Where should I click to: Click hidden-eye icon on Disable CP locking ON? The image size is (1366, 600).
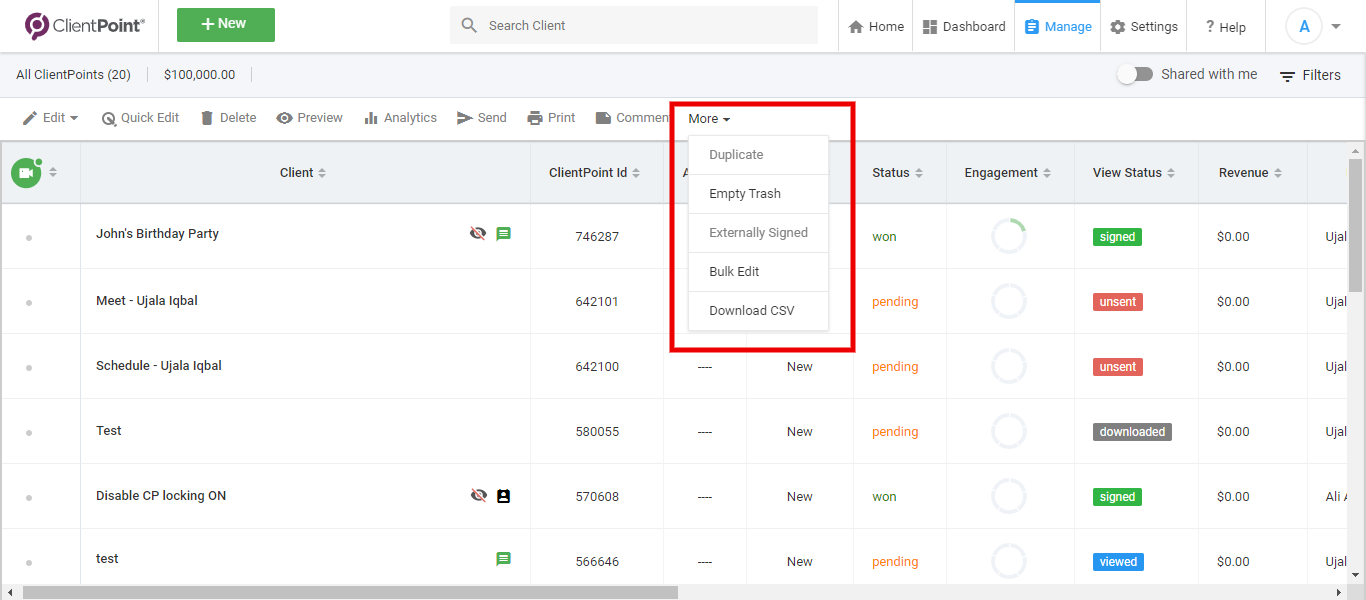coord(478,496)
